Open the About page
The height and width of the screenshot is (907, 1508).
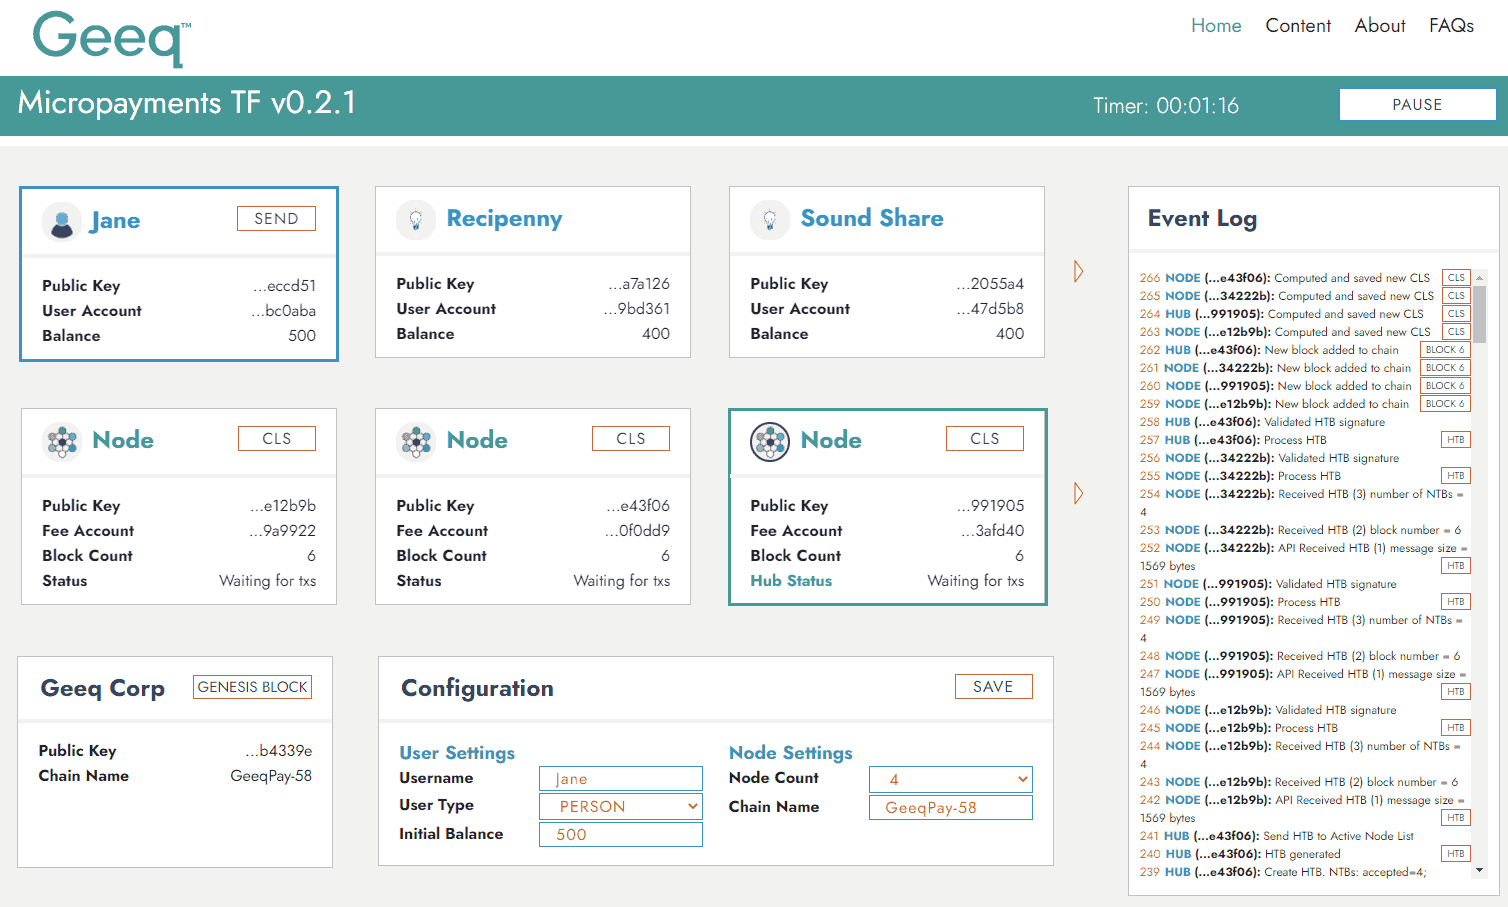pyautogui.click(x=1380, y=26)
